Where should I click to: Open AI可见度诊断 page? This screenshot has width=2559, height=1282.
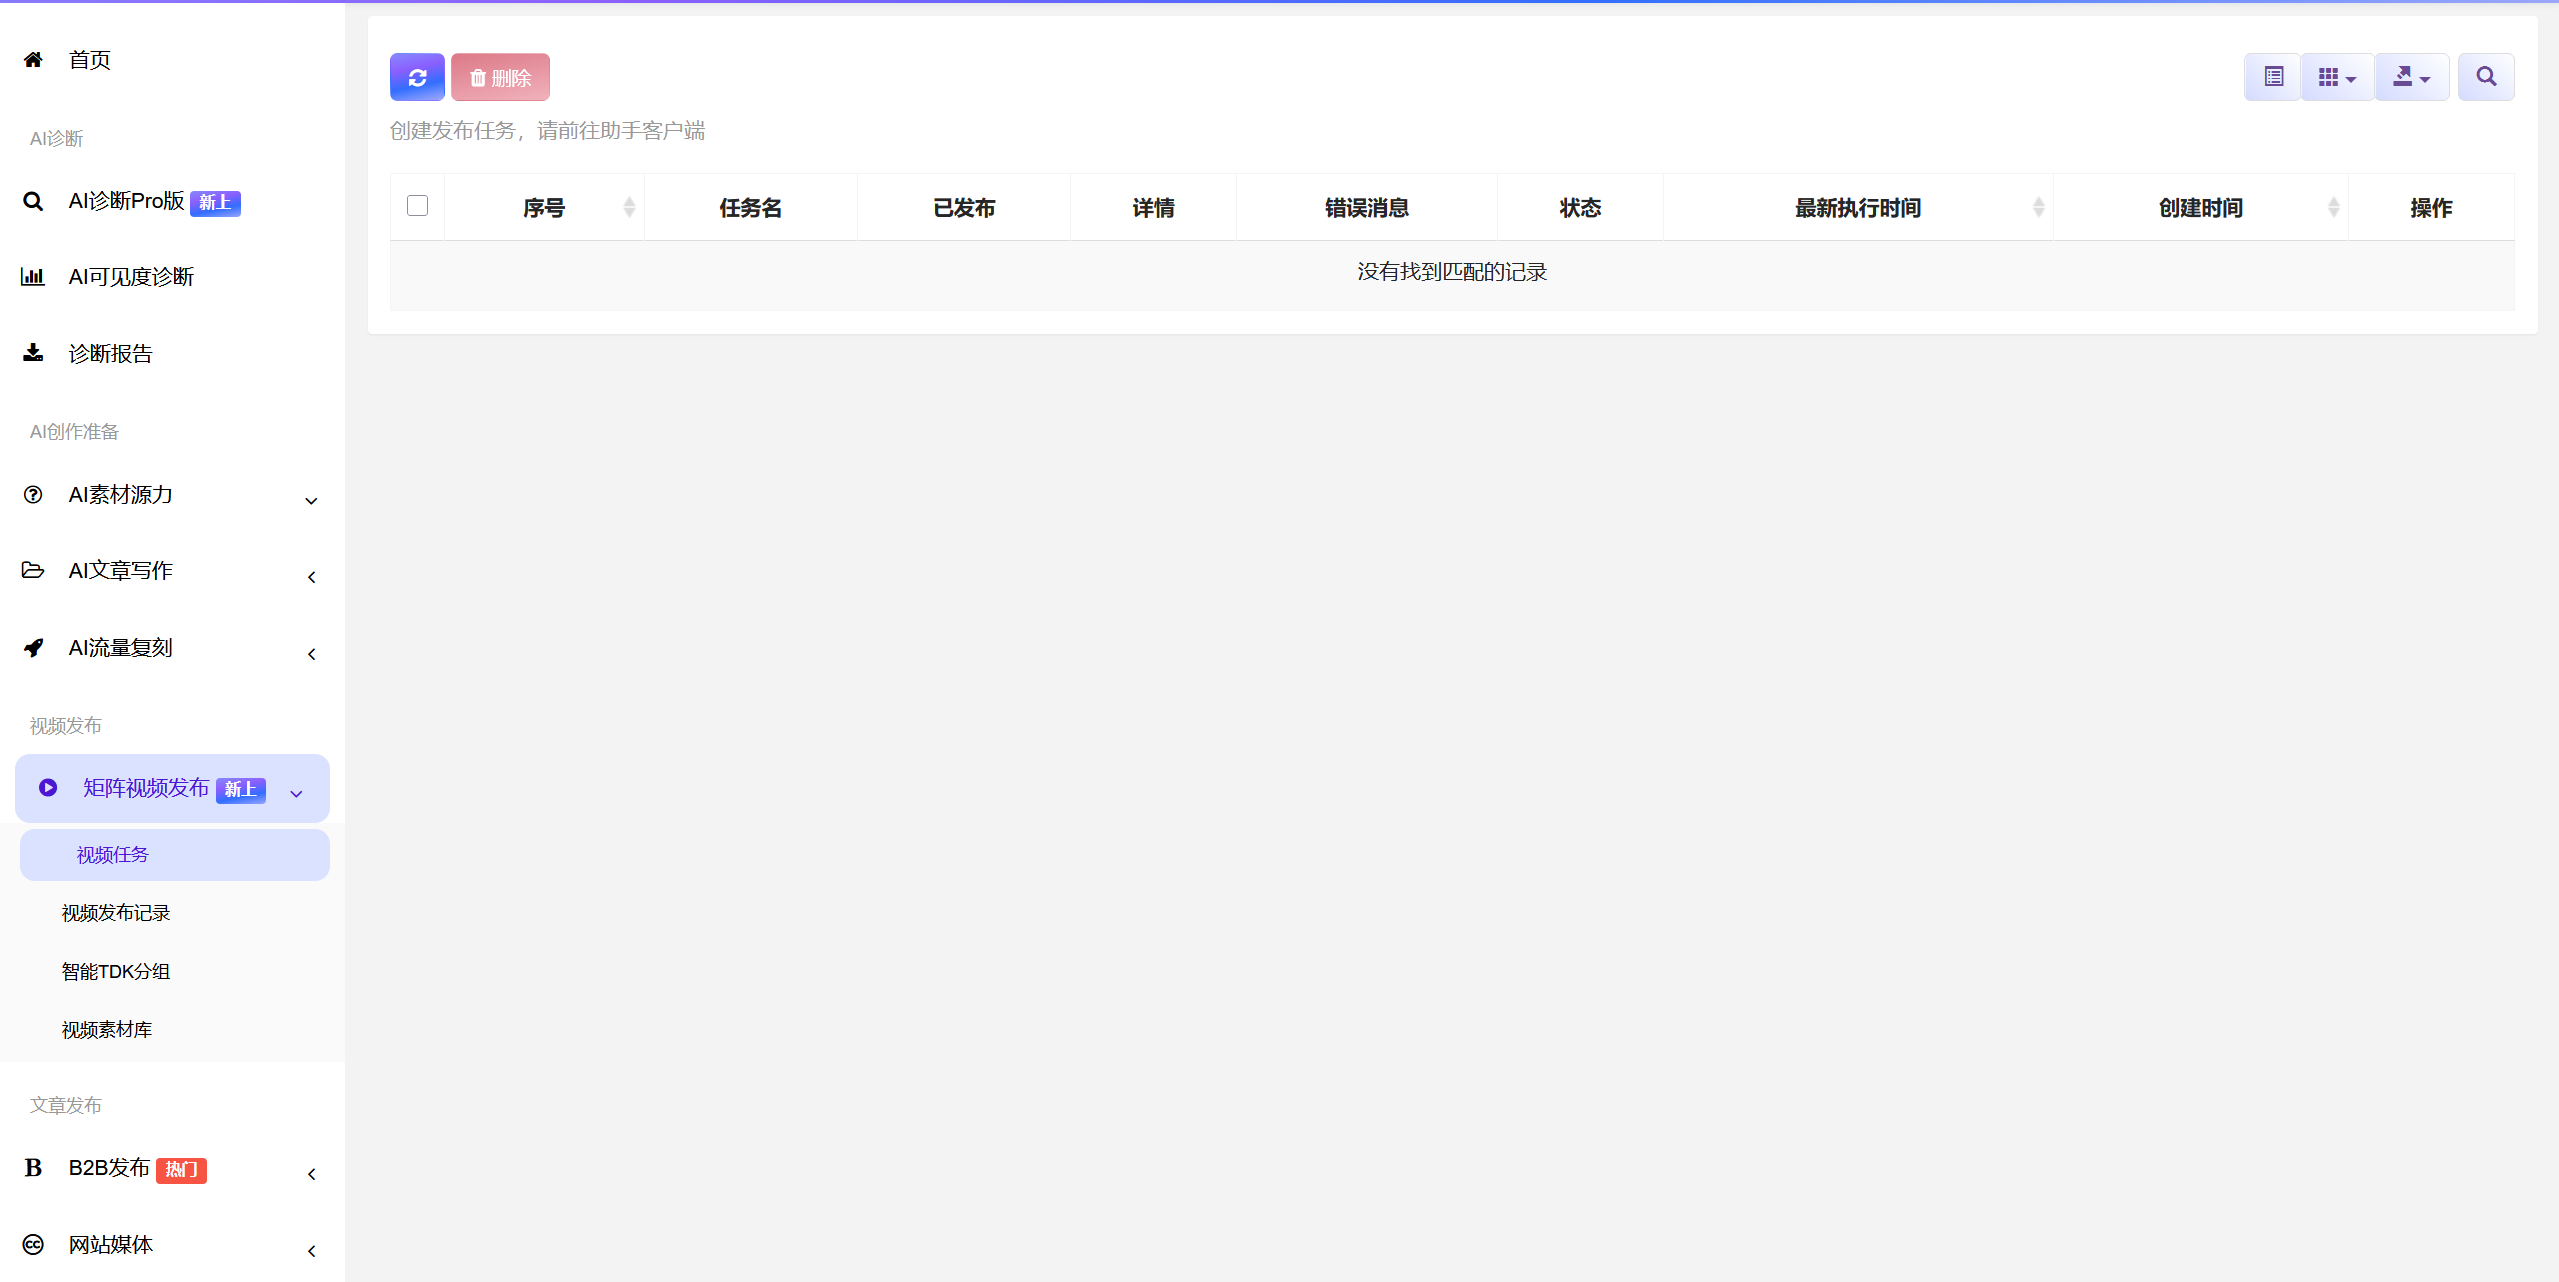(131, 277)
